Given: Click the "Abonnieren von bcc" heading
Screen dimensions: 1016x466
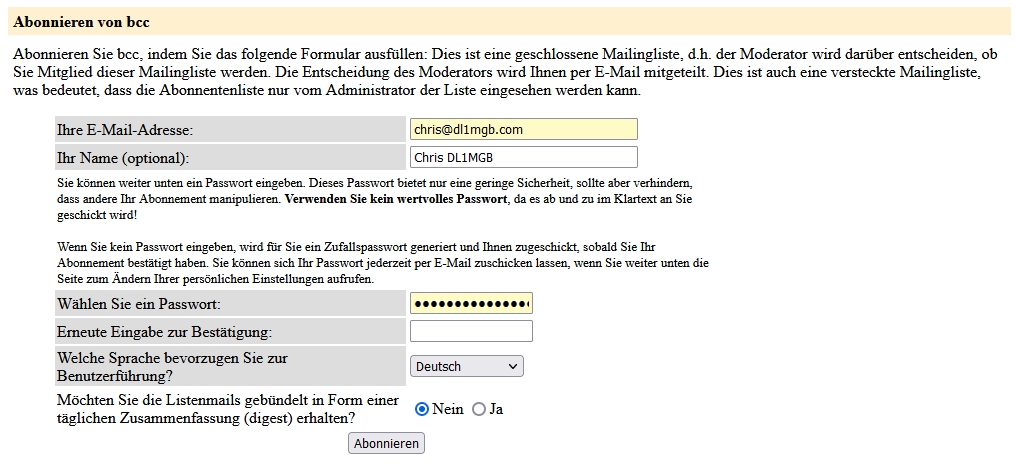Looking at the screenshot, I should coord(81,21).
